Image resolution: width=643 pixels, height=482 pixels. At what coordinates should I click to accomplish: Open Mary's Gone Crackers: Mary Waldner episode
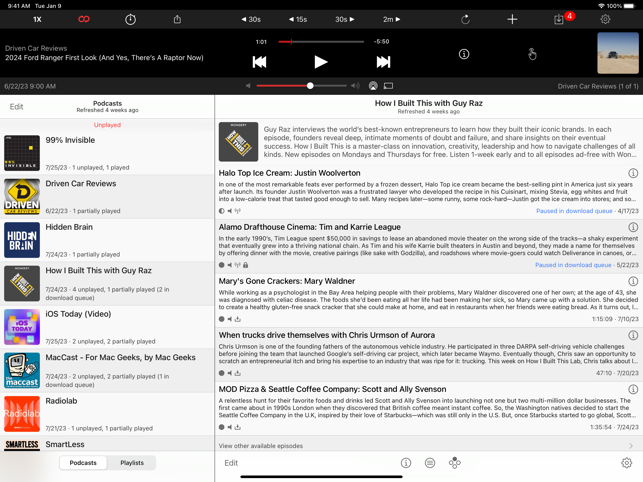(429, 300)
